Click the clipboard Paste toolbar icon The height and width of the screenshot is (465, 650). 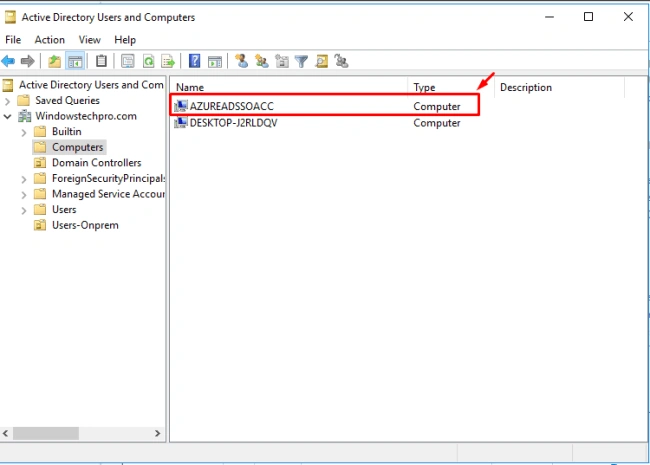click(101, 61)
